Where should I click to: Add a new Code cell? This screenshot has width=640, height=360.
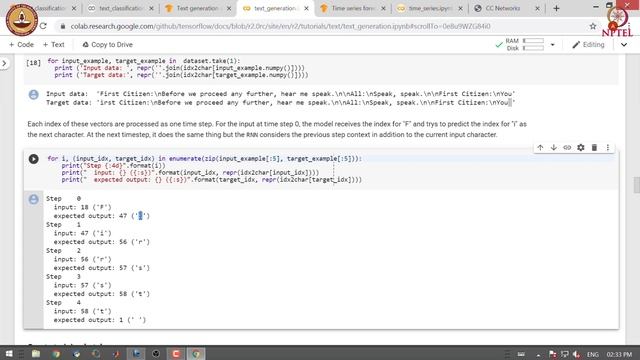[x=21, y=44]
